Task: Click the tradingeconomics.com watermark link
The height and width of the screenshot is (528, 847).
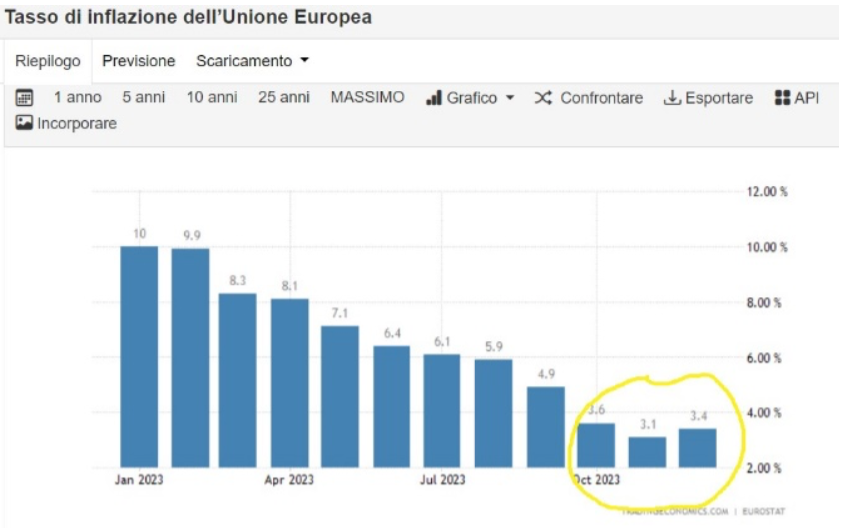Action: [x=675, y=511]
